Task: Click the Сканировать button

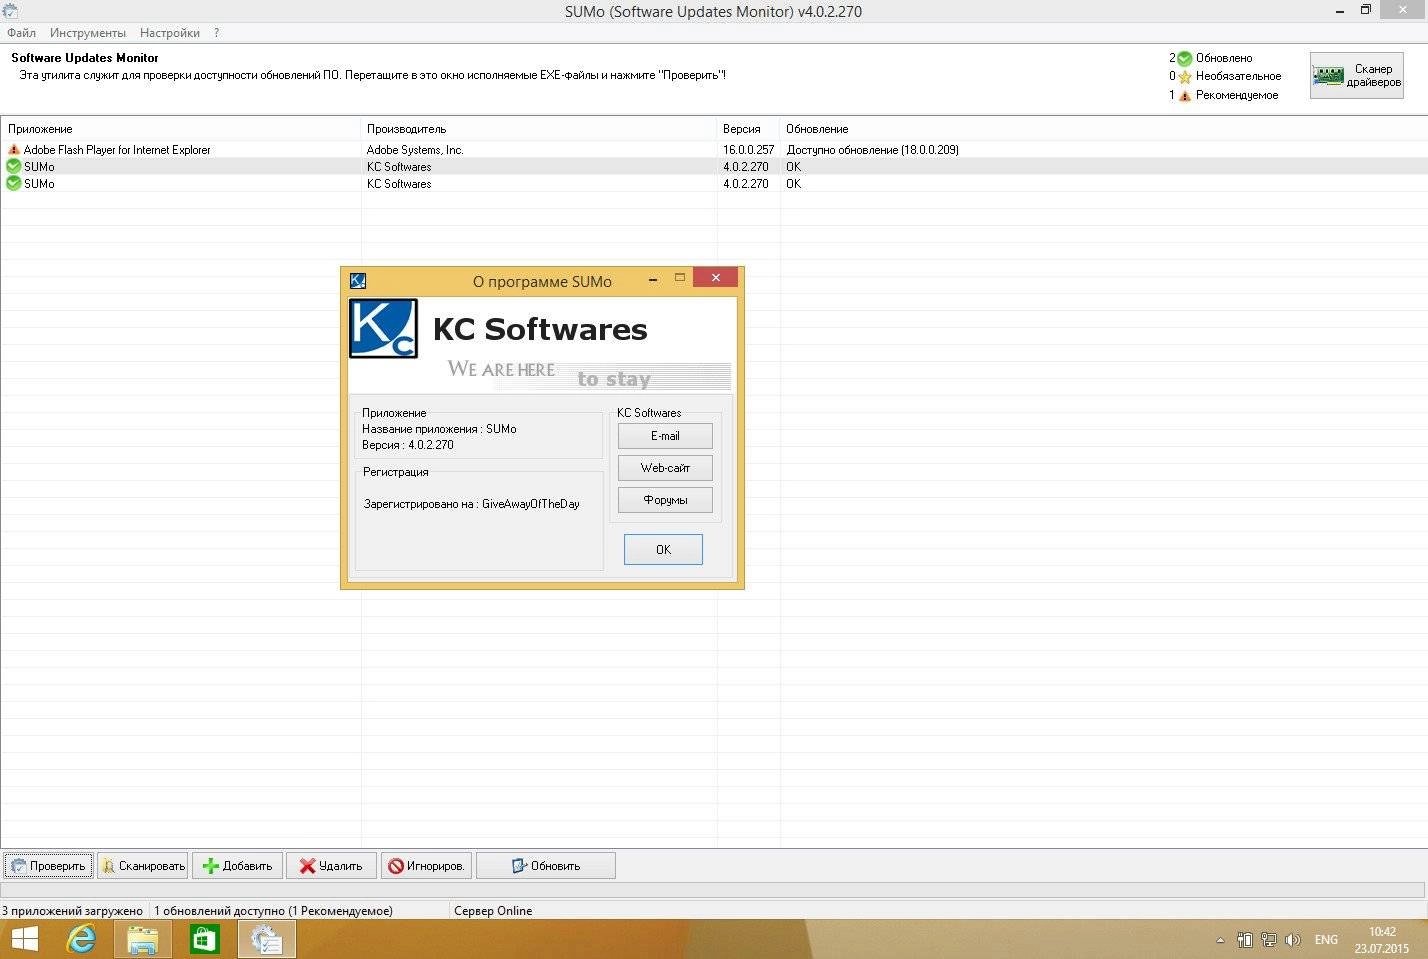Action: tap(142, 866)
